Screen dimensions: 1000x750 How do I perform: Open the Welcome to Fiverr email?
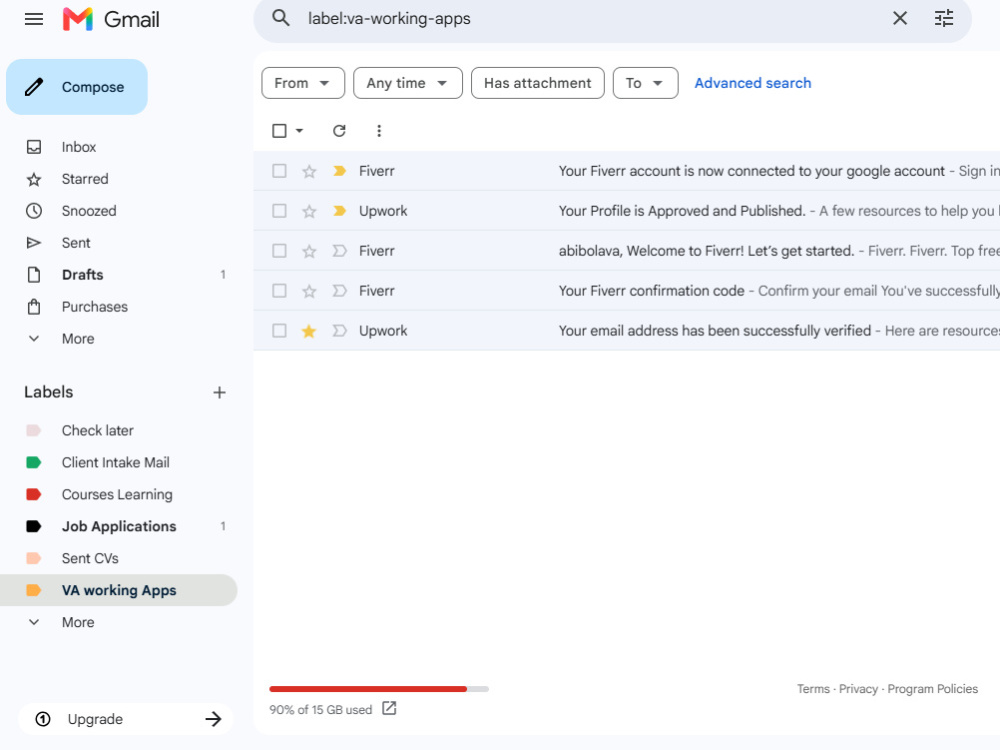(x=626, y=251)
